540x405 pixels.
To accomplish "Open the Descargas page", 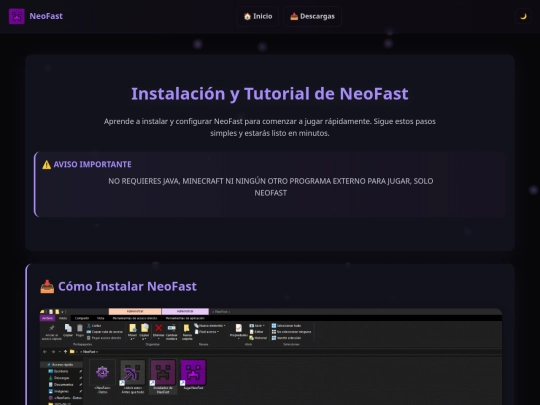I will [x=312, y=16].
